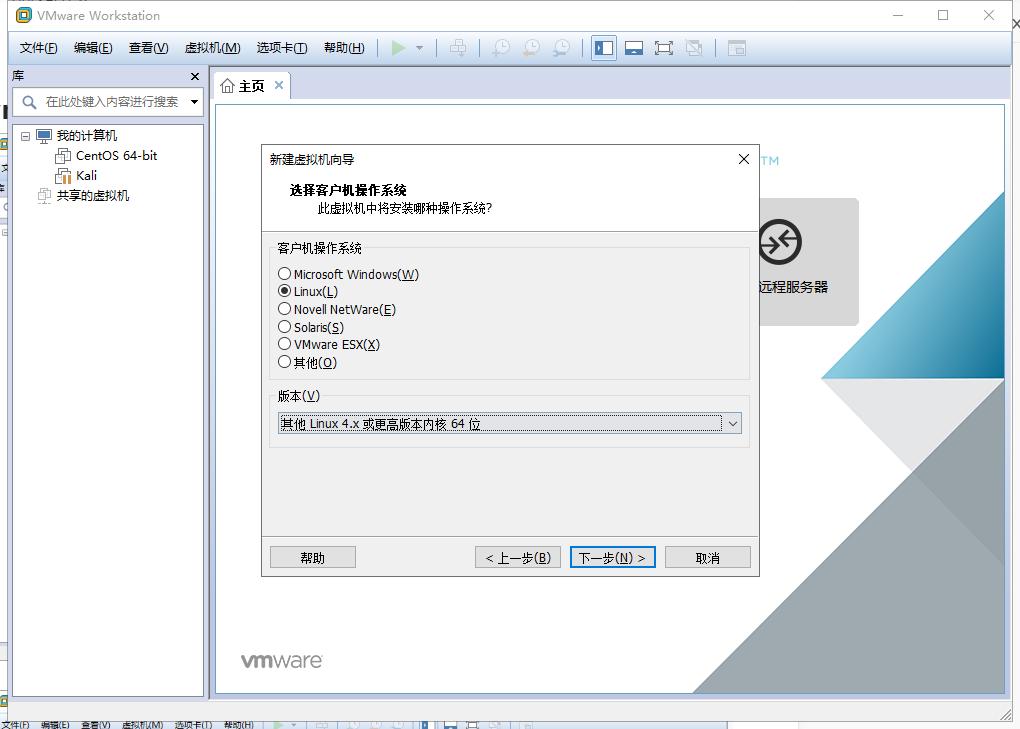This screenshot has height=729, width=1020.
Task: Click the search magnifier icon in library
Action: point(29,102)
